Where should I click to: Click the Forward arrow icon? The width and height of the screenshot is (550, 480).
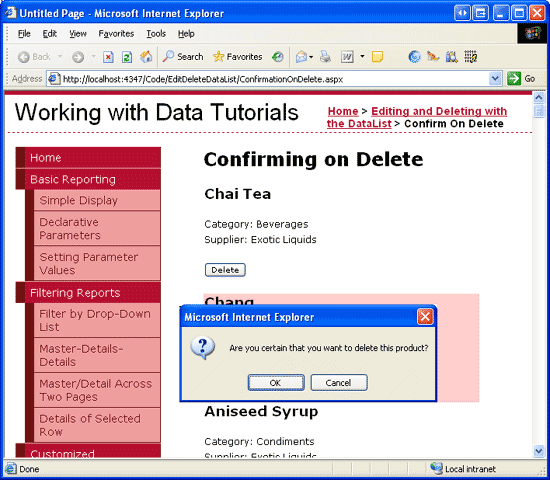tap(78, 57)
